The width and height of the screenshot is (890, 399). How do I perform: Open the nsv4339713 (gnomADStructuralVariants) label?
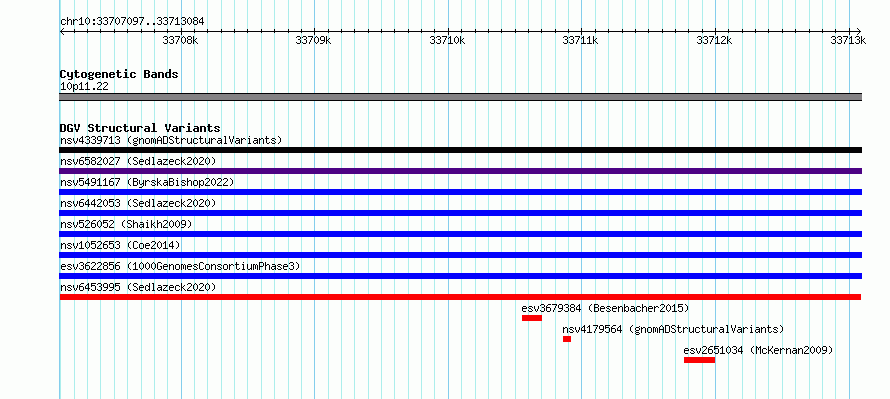point(171,140)
